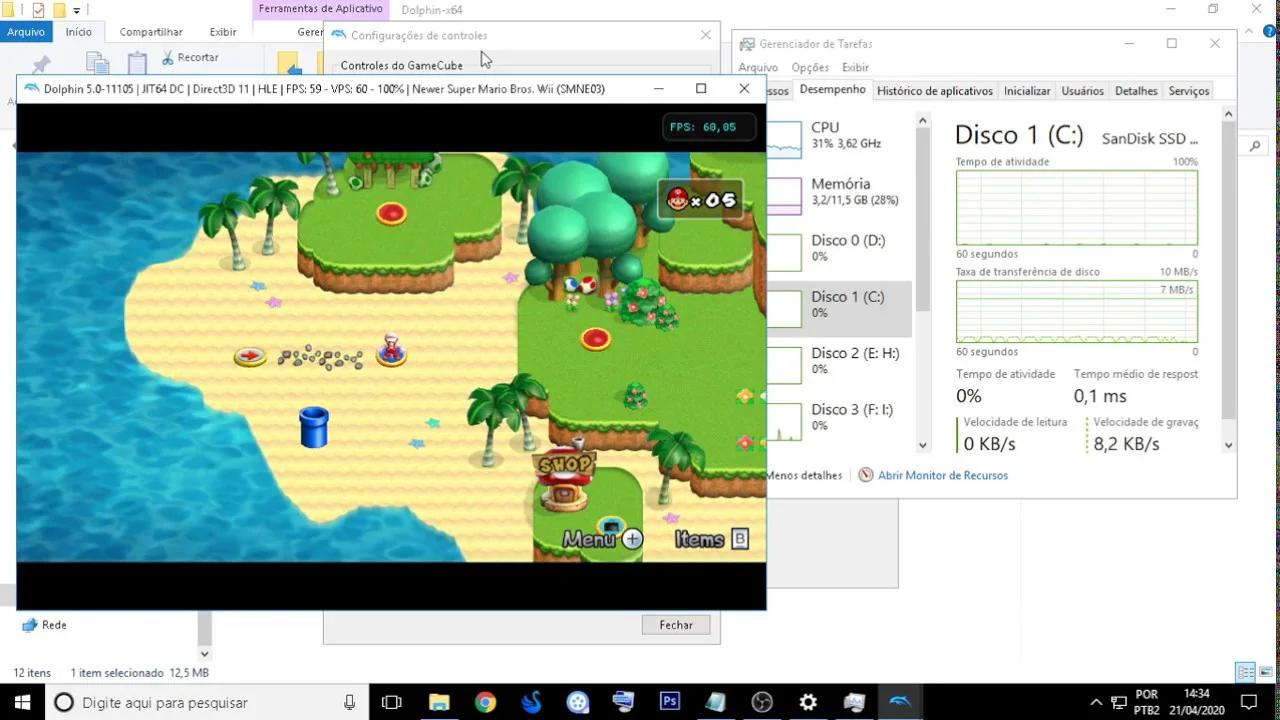The height and width of the screenshot is (720, 1280).
Task: Click the Fechar button in the controller dialog
Action: click(x=675, y=624)
